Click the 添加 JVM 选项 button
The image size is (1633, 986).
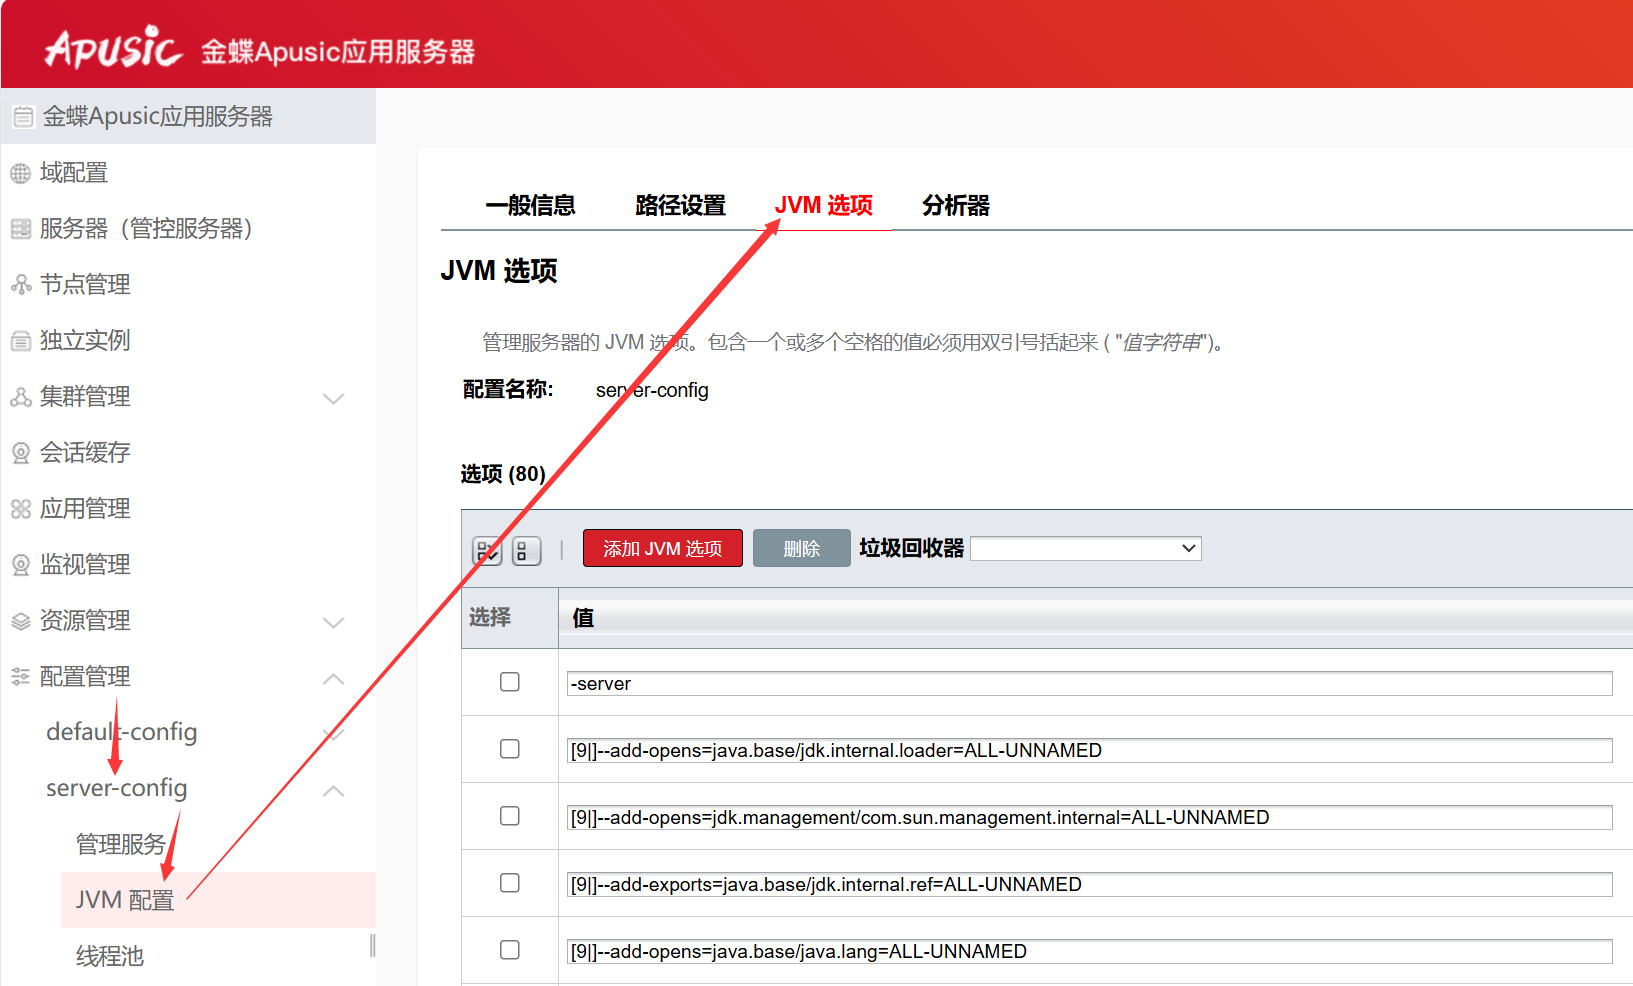[x=662, y=548]
